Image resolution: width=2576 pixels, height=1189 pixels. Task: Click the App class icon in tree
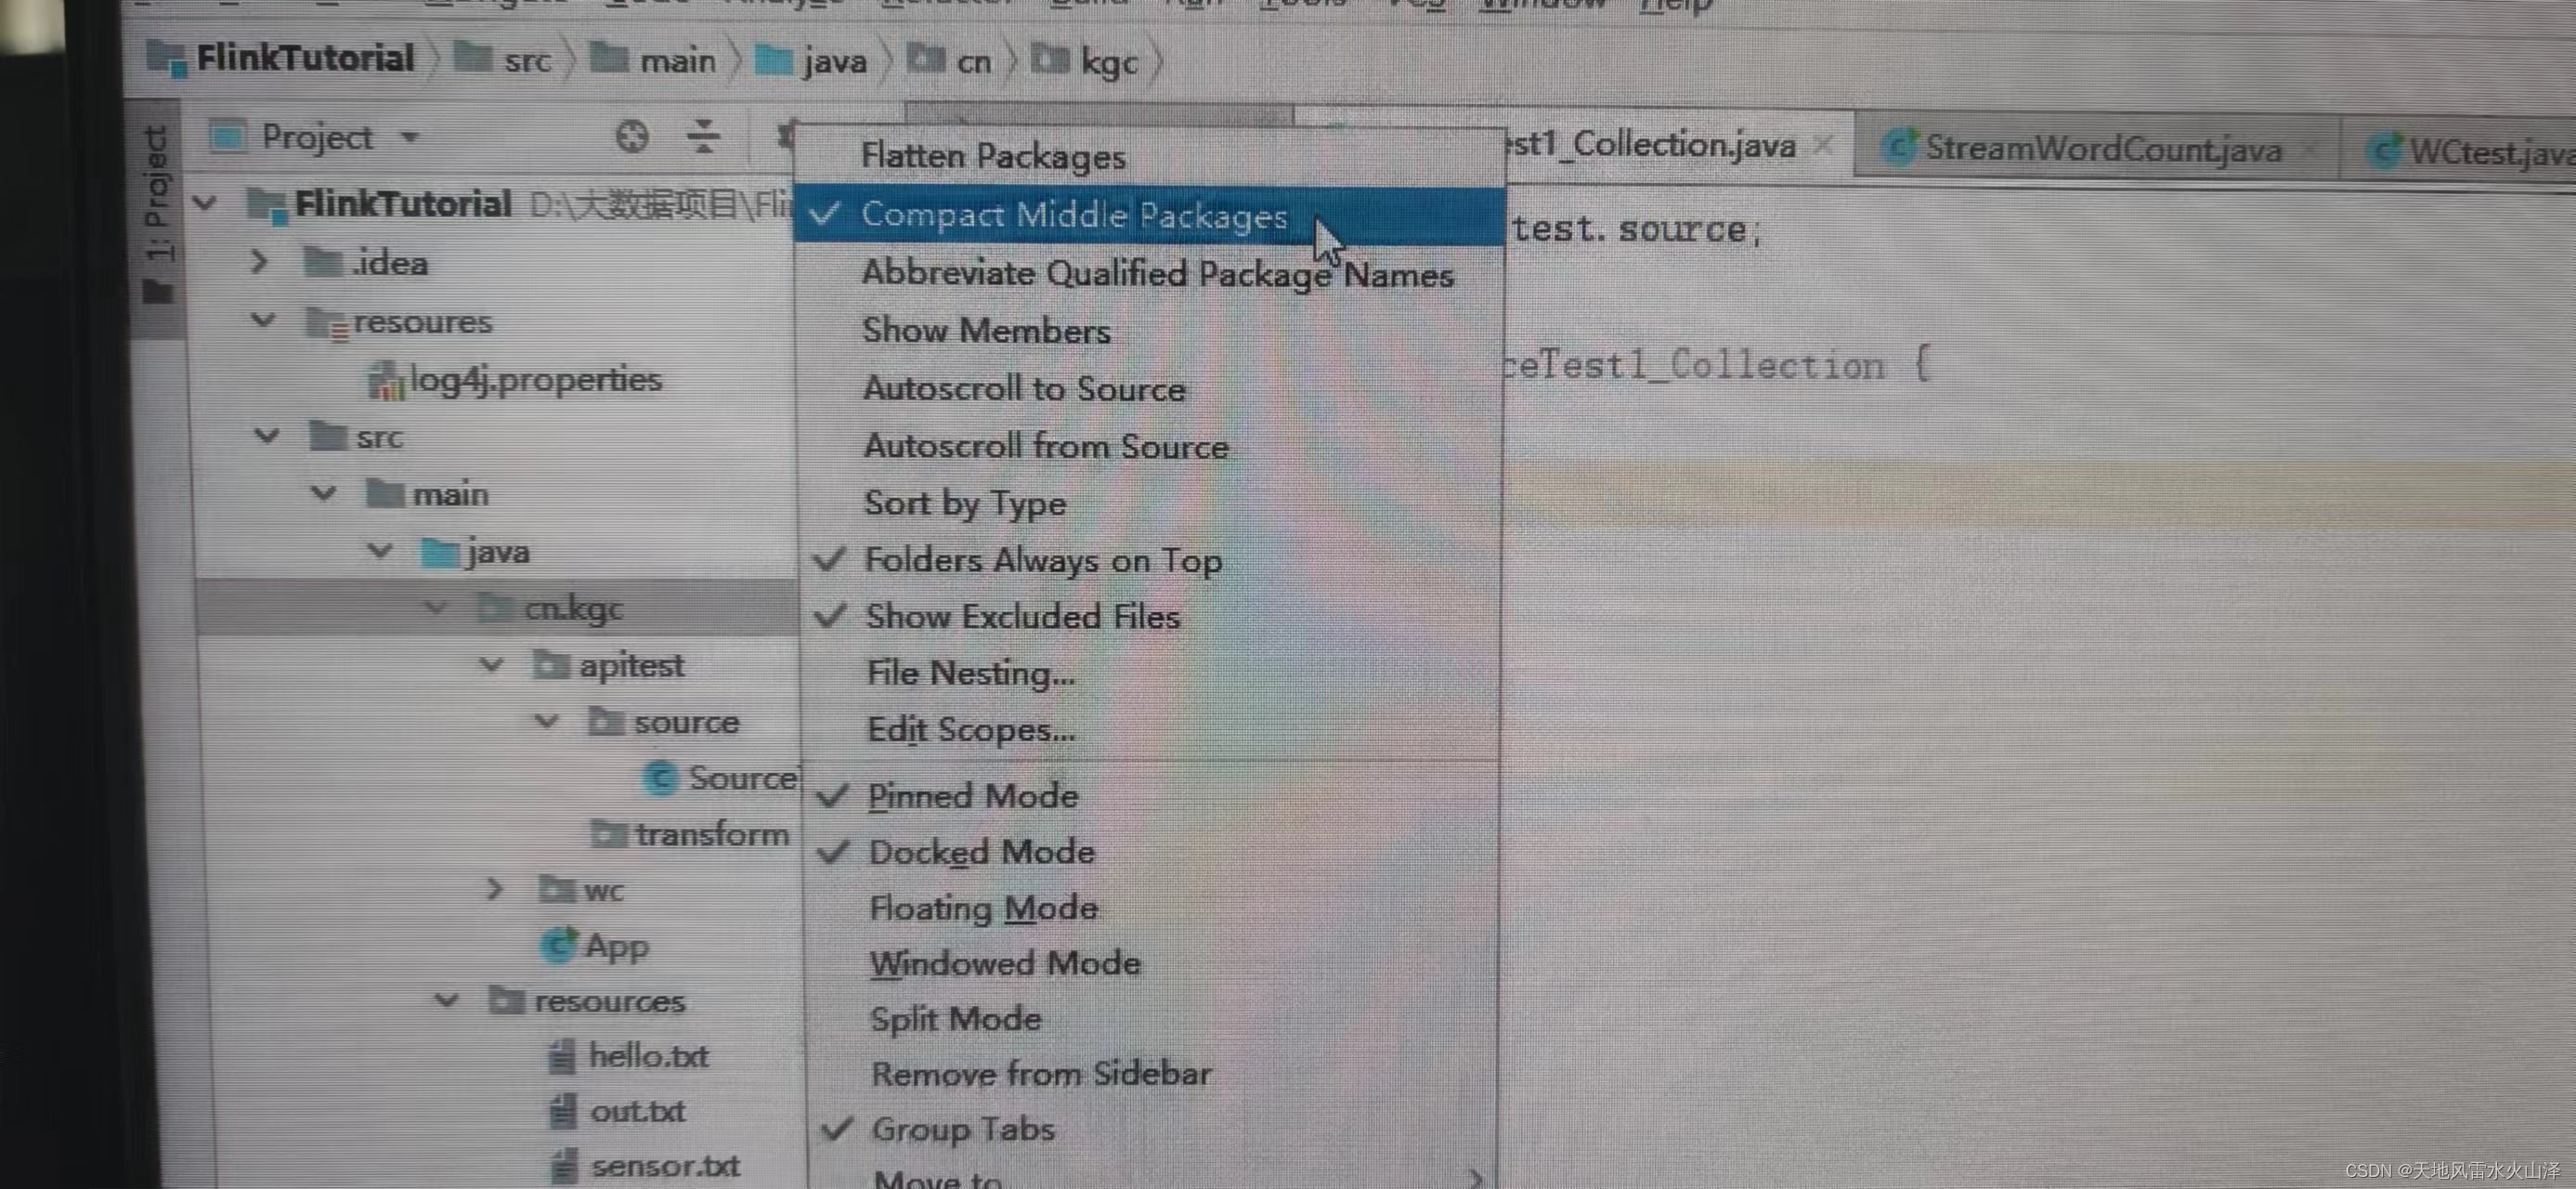tap(559, 944)
